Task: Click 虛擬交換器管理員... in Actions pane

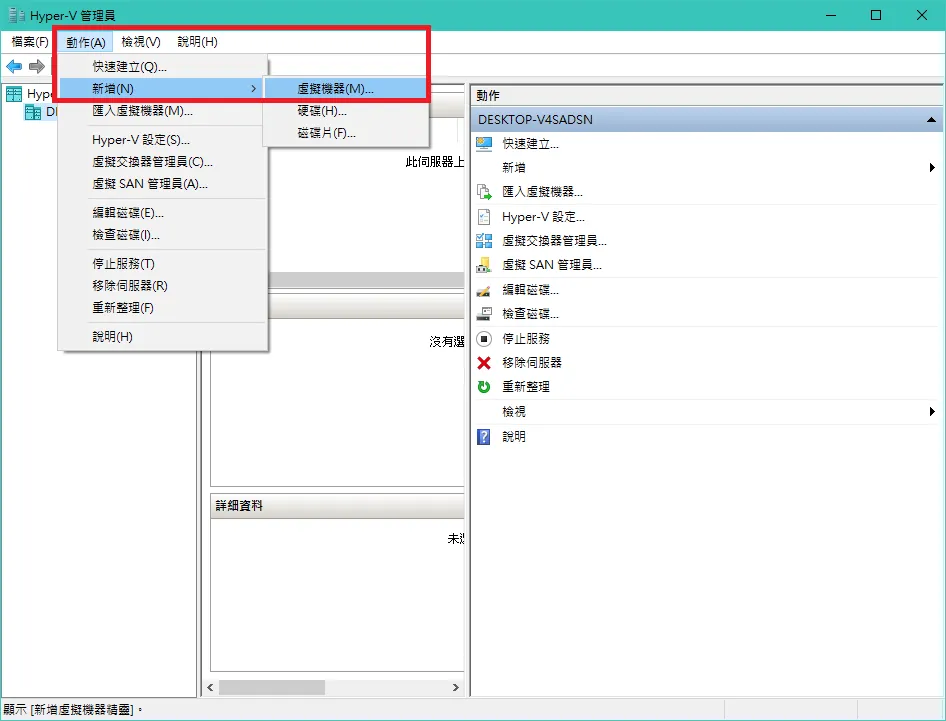Action: pos(554,241)
